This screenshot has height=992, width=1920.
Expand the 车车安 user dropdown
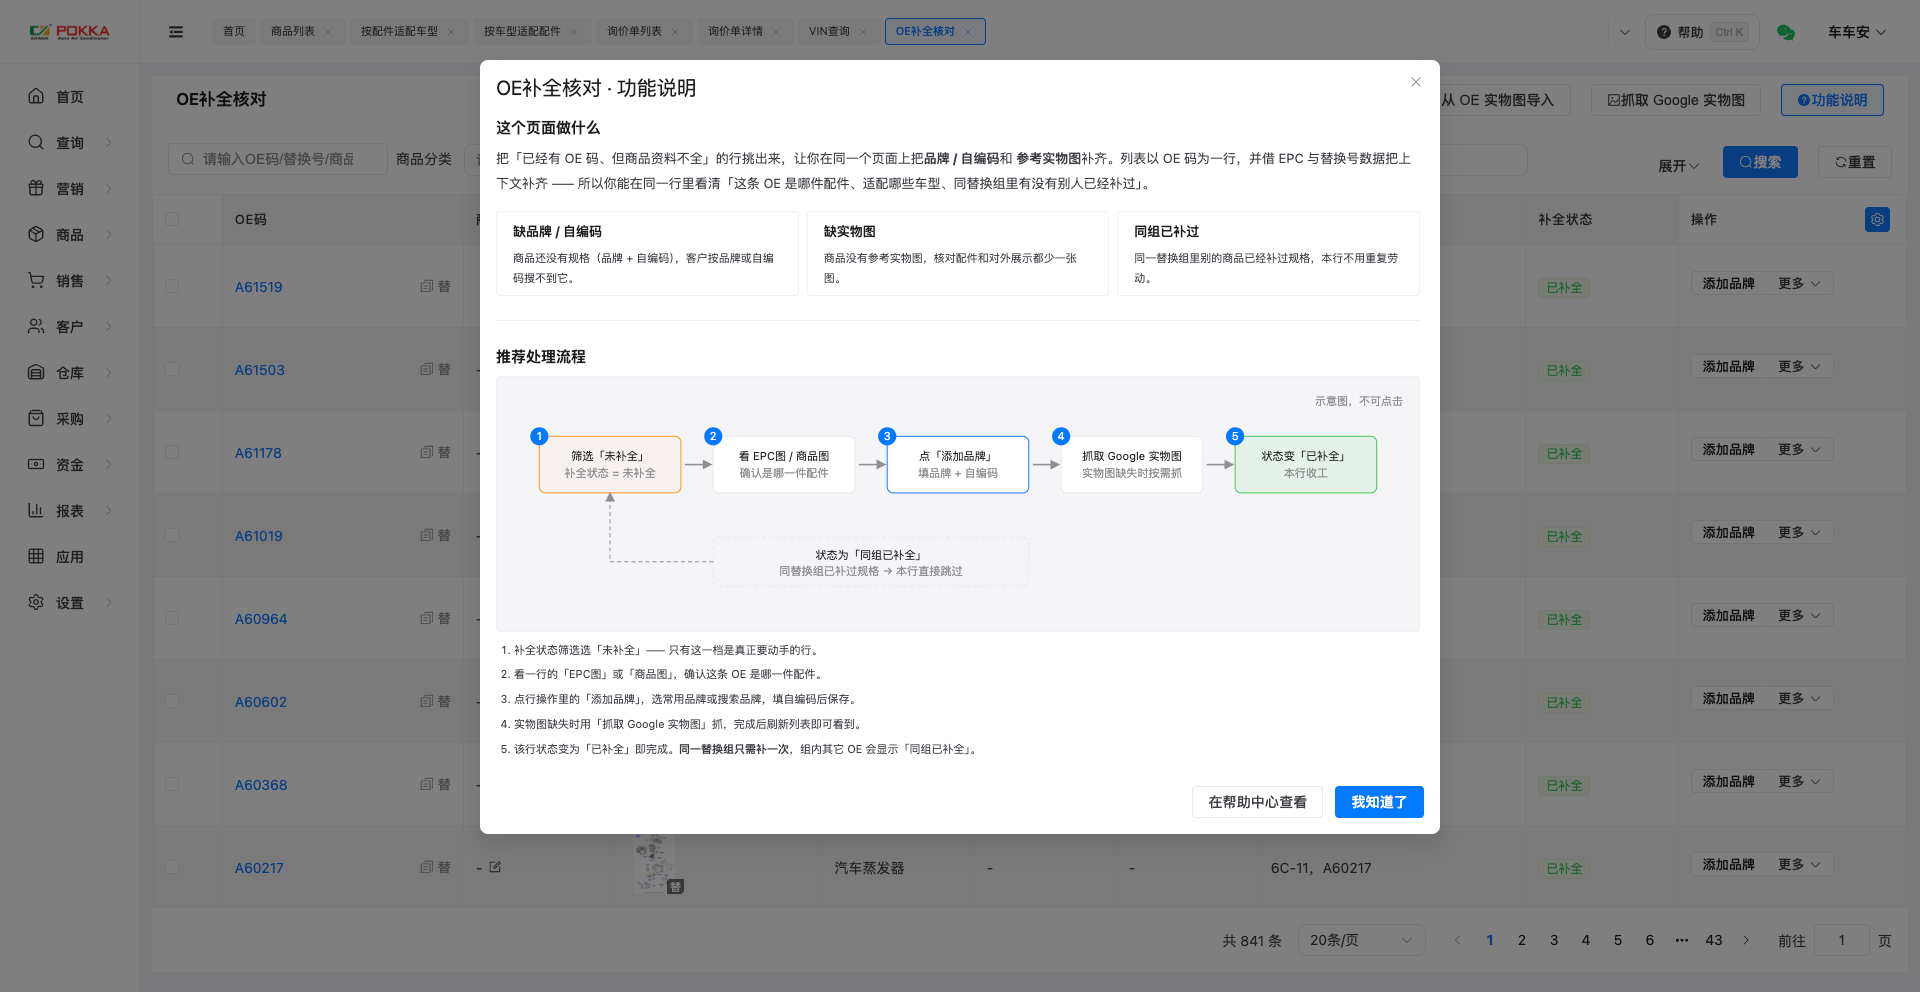(x=1857, y=32)
